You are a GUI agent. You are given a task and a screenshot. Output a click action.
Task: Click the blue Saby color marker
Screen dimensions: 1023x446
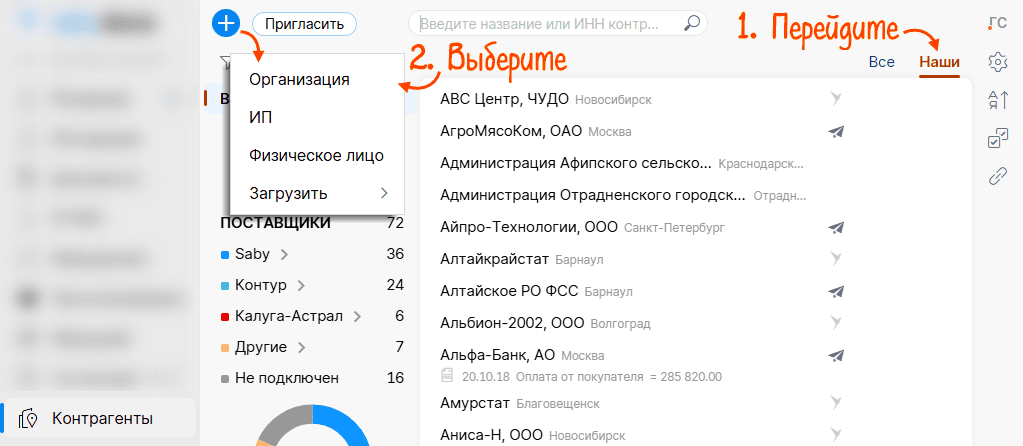225,255
